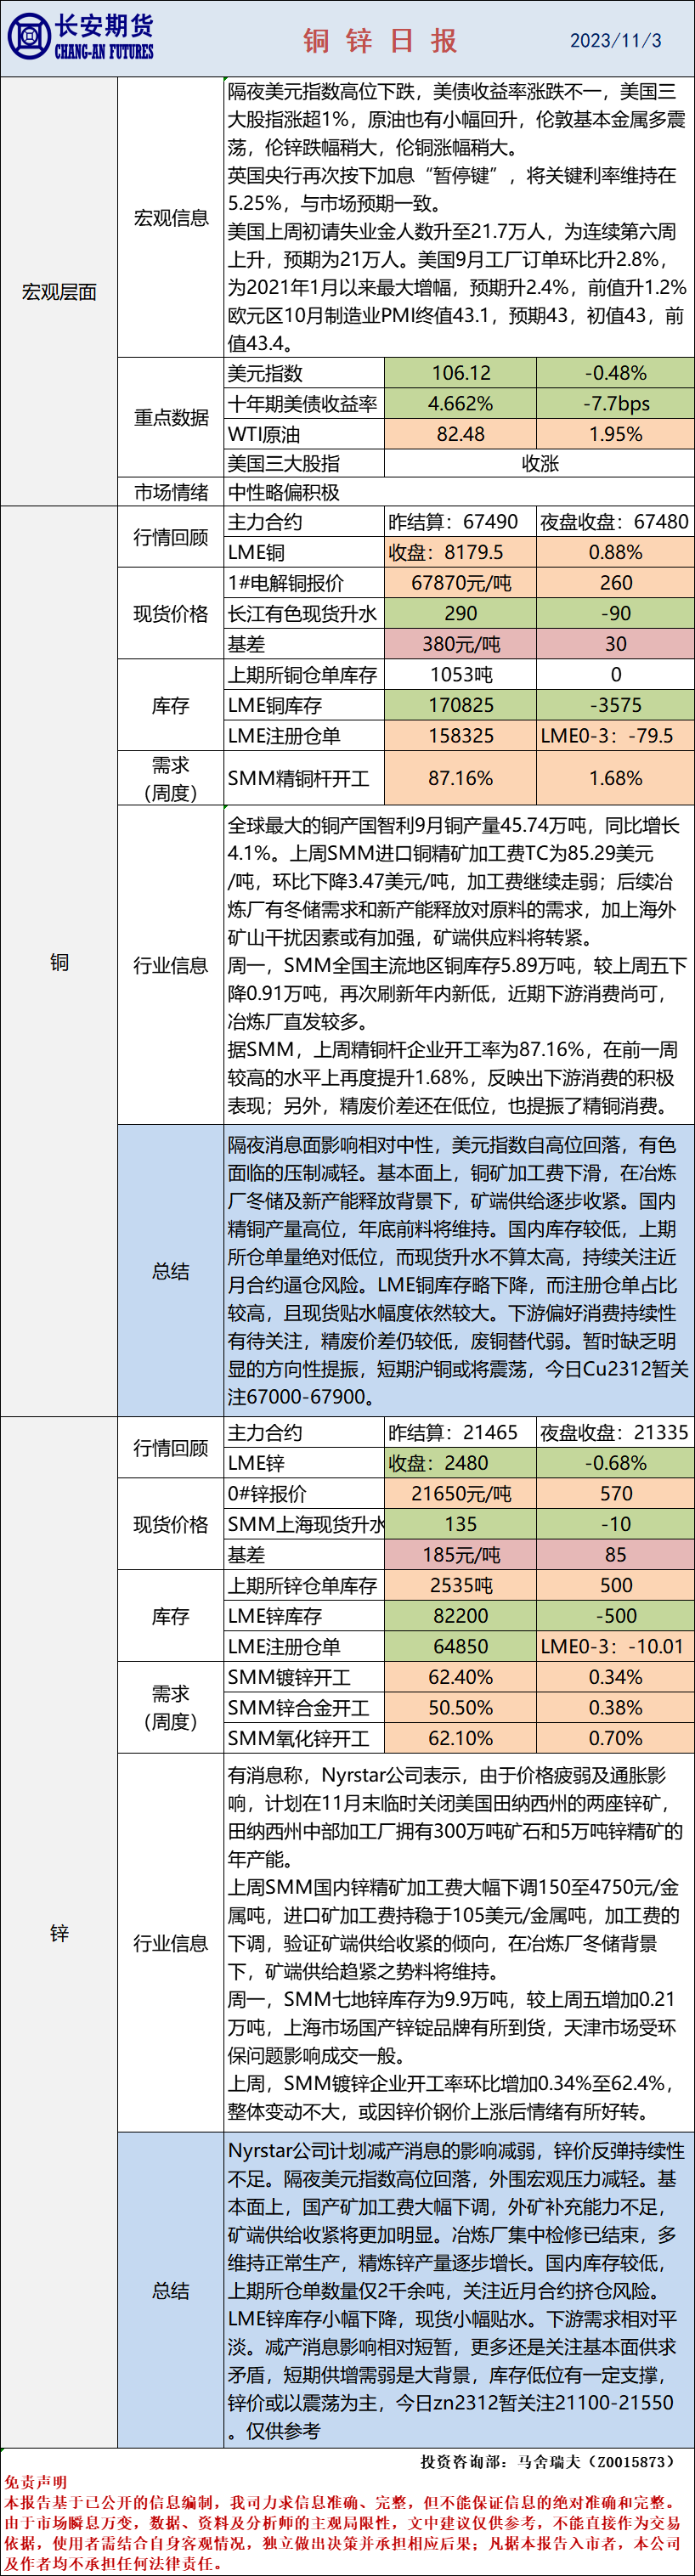Click the 宏观信息 row label
This screenshot has height=2576, width=695.
(171, 217)
